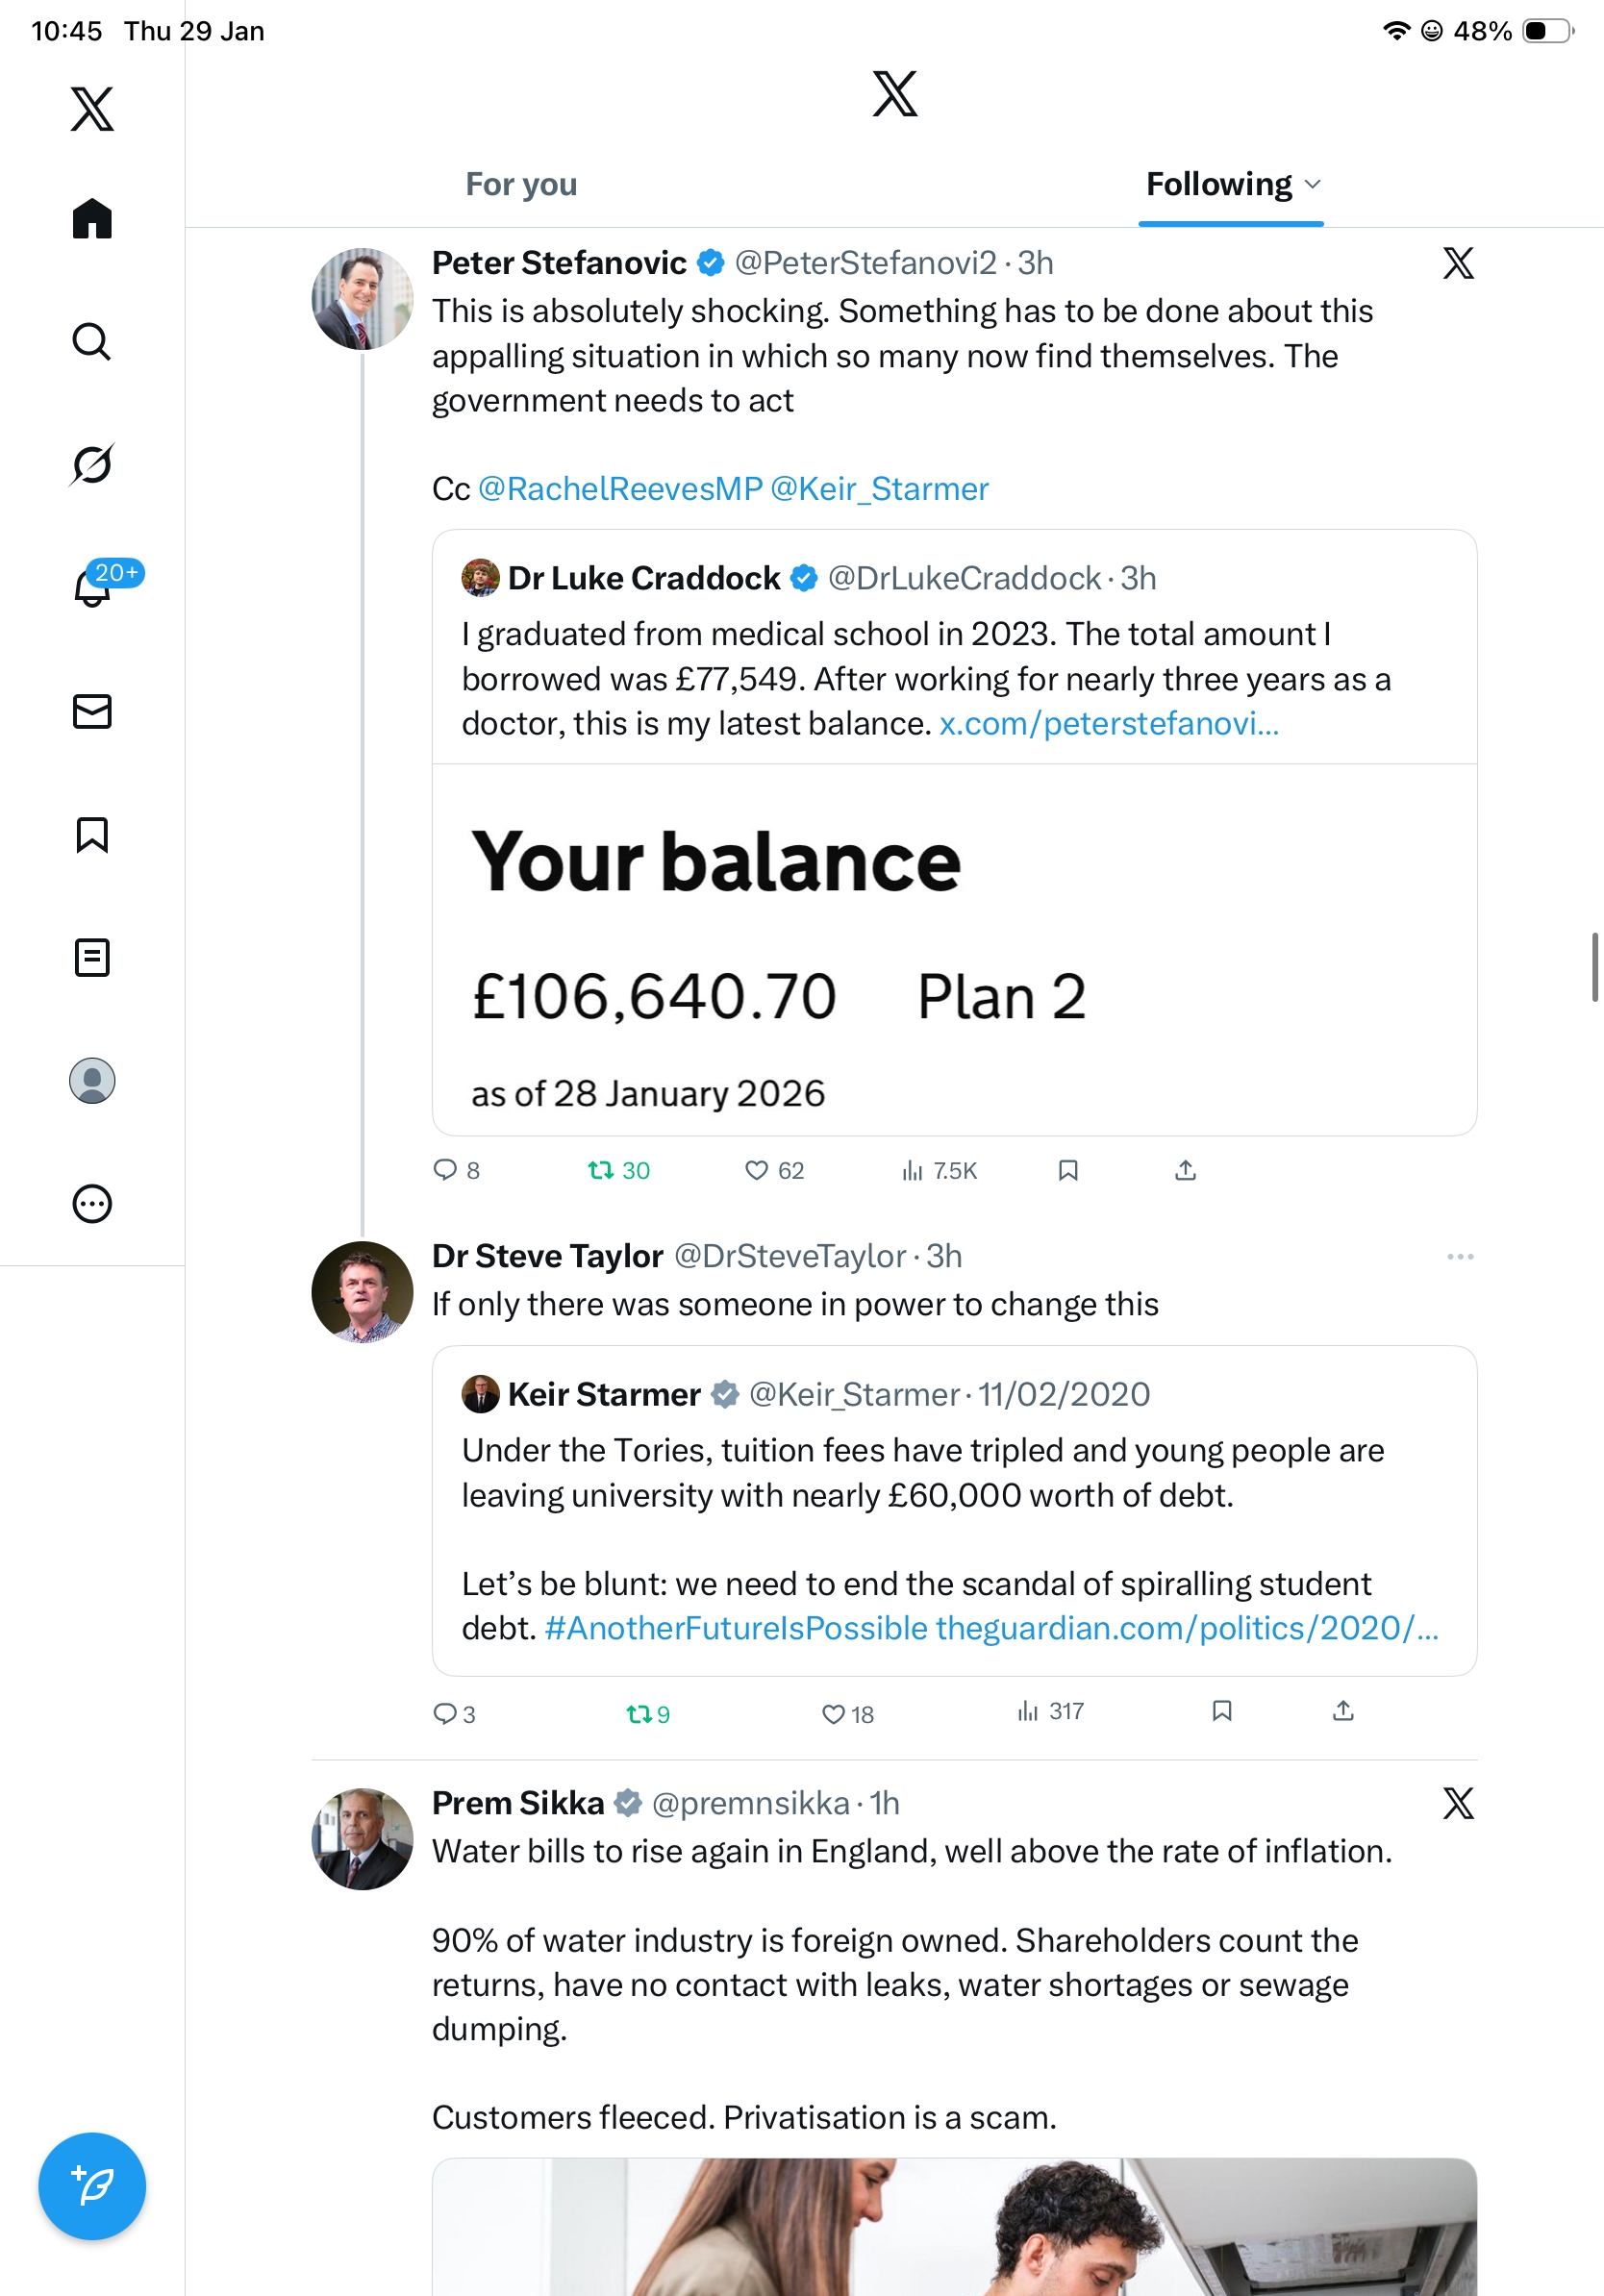Screen dimensions: 1604x2296
Task: Like Peter Stefanovic's post
Action: click(x=756, y=1171)
